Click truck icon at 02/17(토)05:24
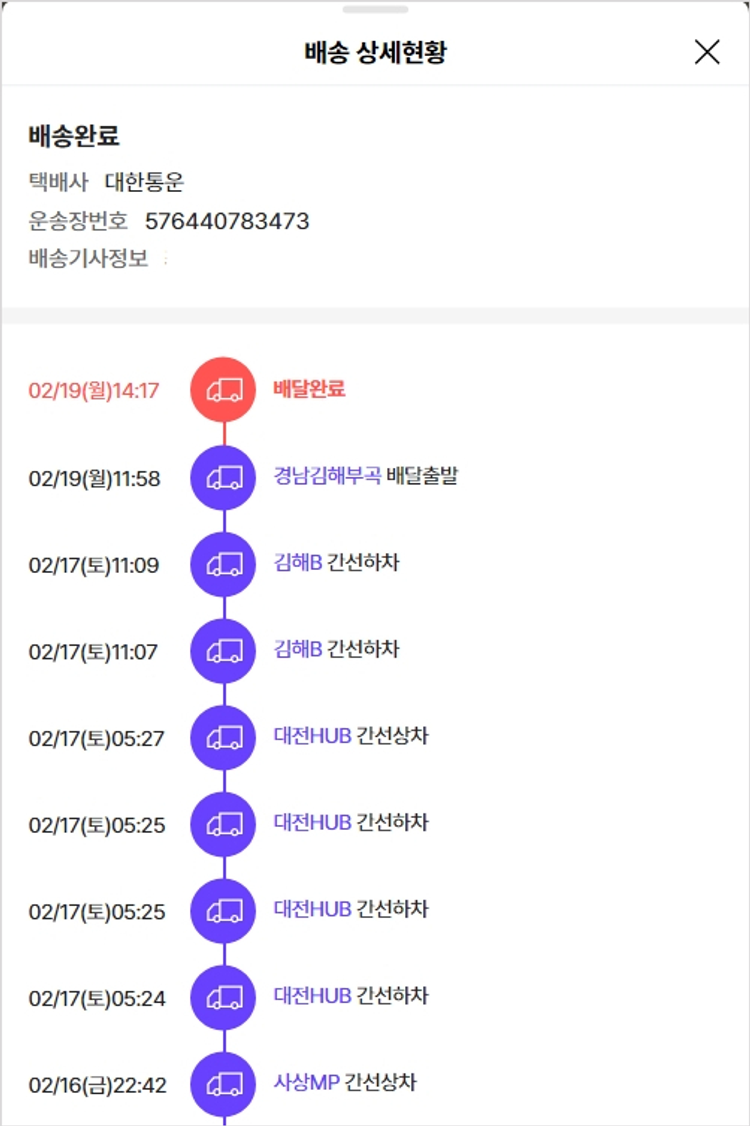The height and width of the screenshot is (1126, 750). (224, 998)
